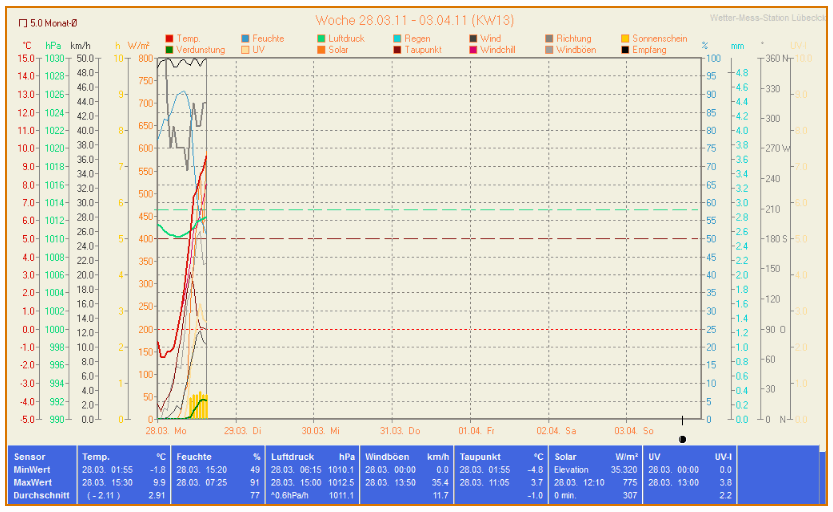Select the Windchill legend entry
Screen dimensions: 833x512
tap(497, 49)
